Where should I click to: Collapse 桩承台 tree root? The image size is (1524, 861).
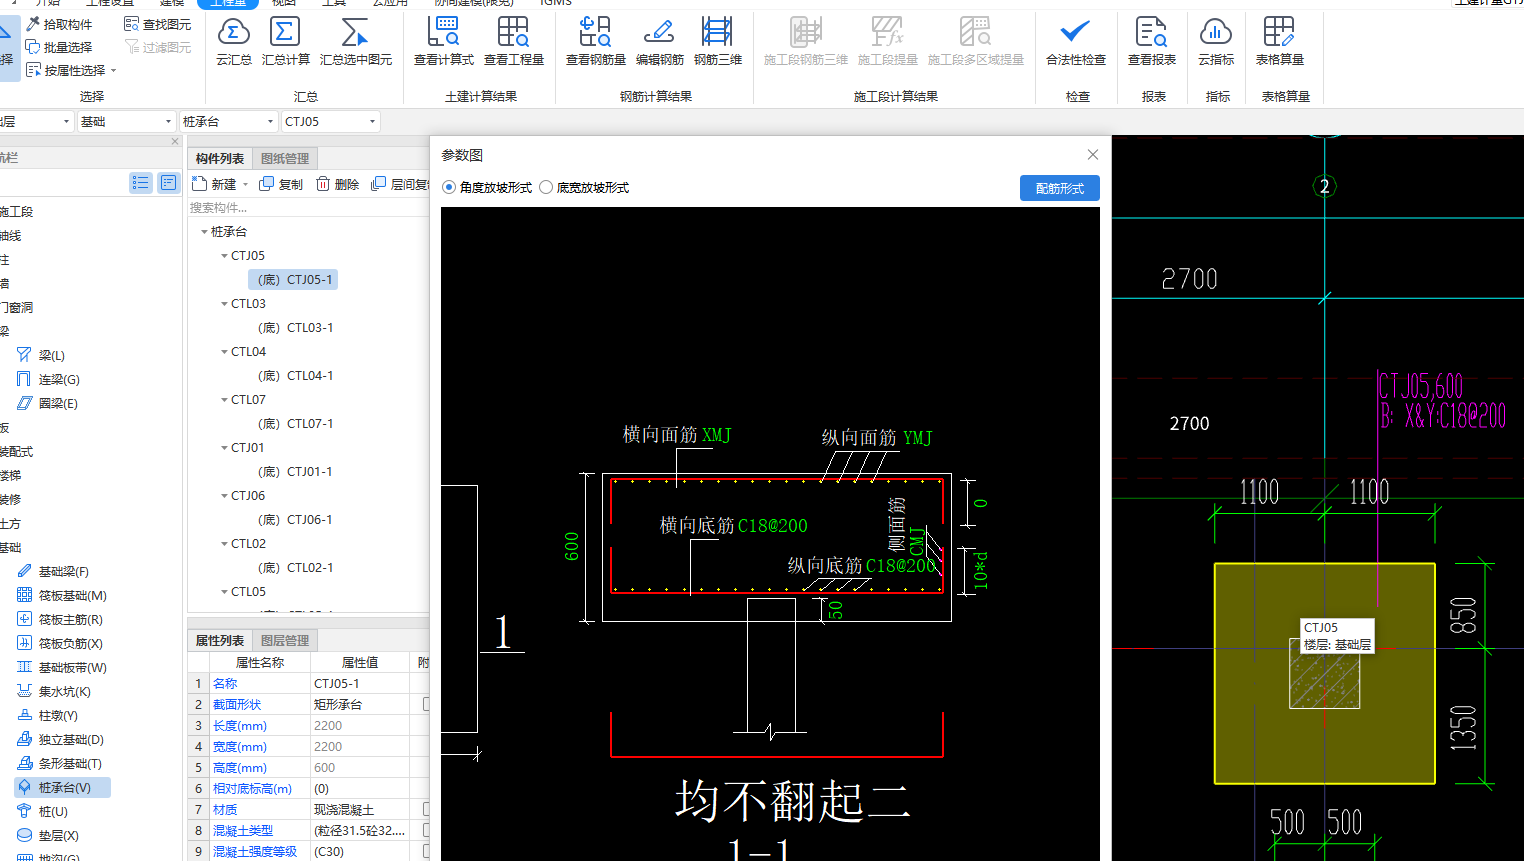(204, 232)
